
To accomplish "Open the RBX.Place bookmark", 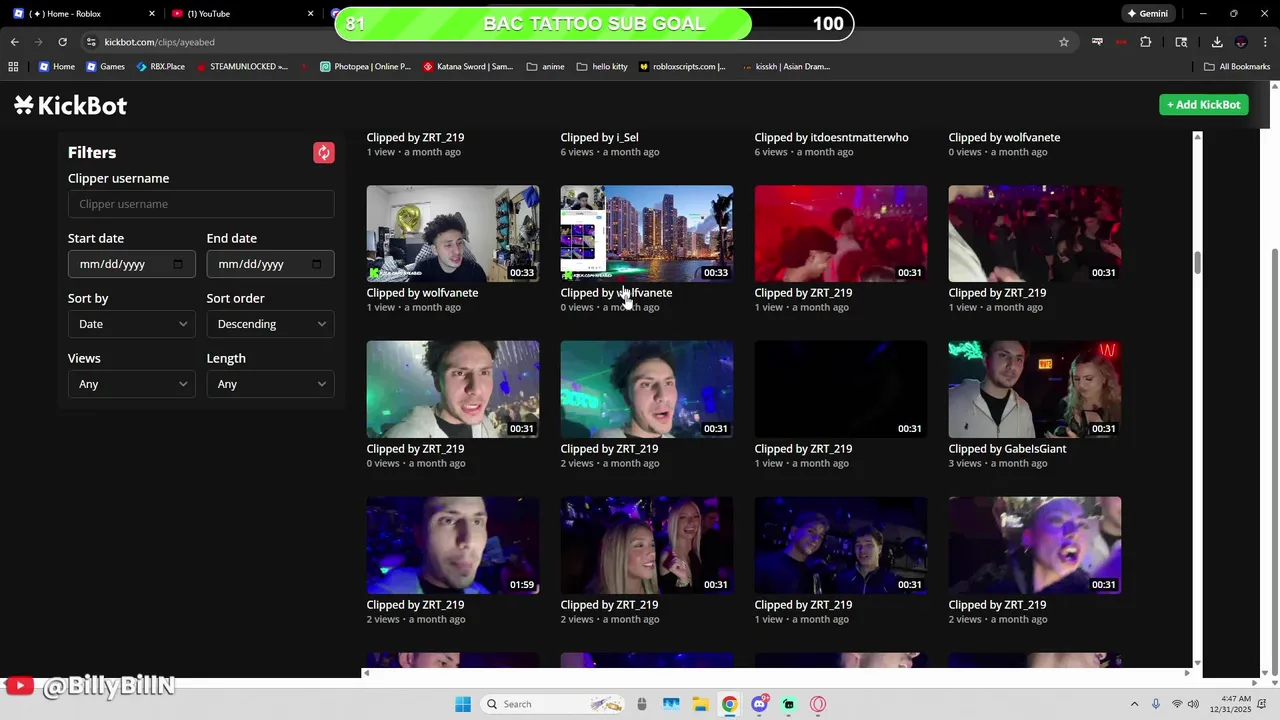I will tap(161, 67).
